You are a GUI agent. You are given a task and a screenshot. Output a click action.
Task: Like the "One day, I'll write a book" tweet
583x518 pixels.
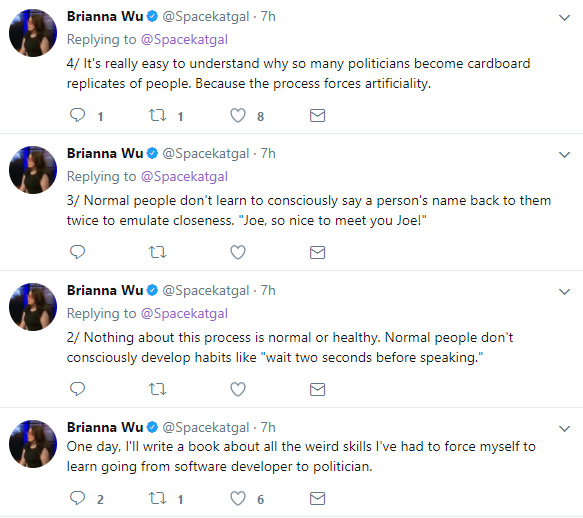point(238,498)
